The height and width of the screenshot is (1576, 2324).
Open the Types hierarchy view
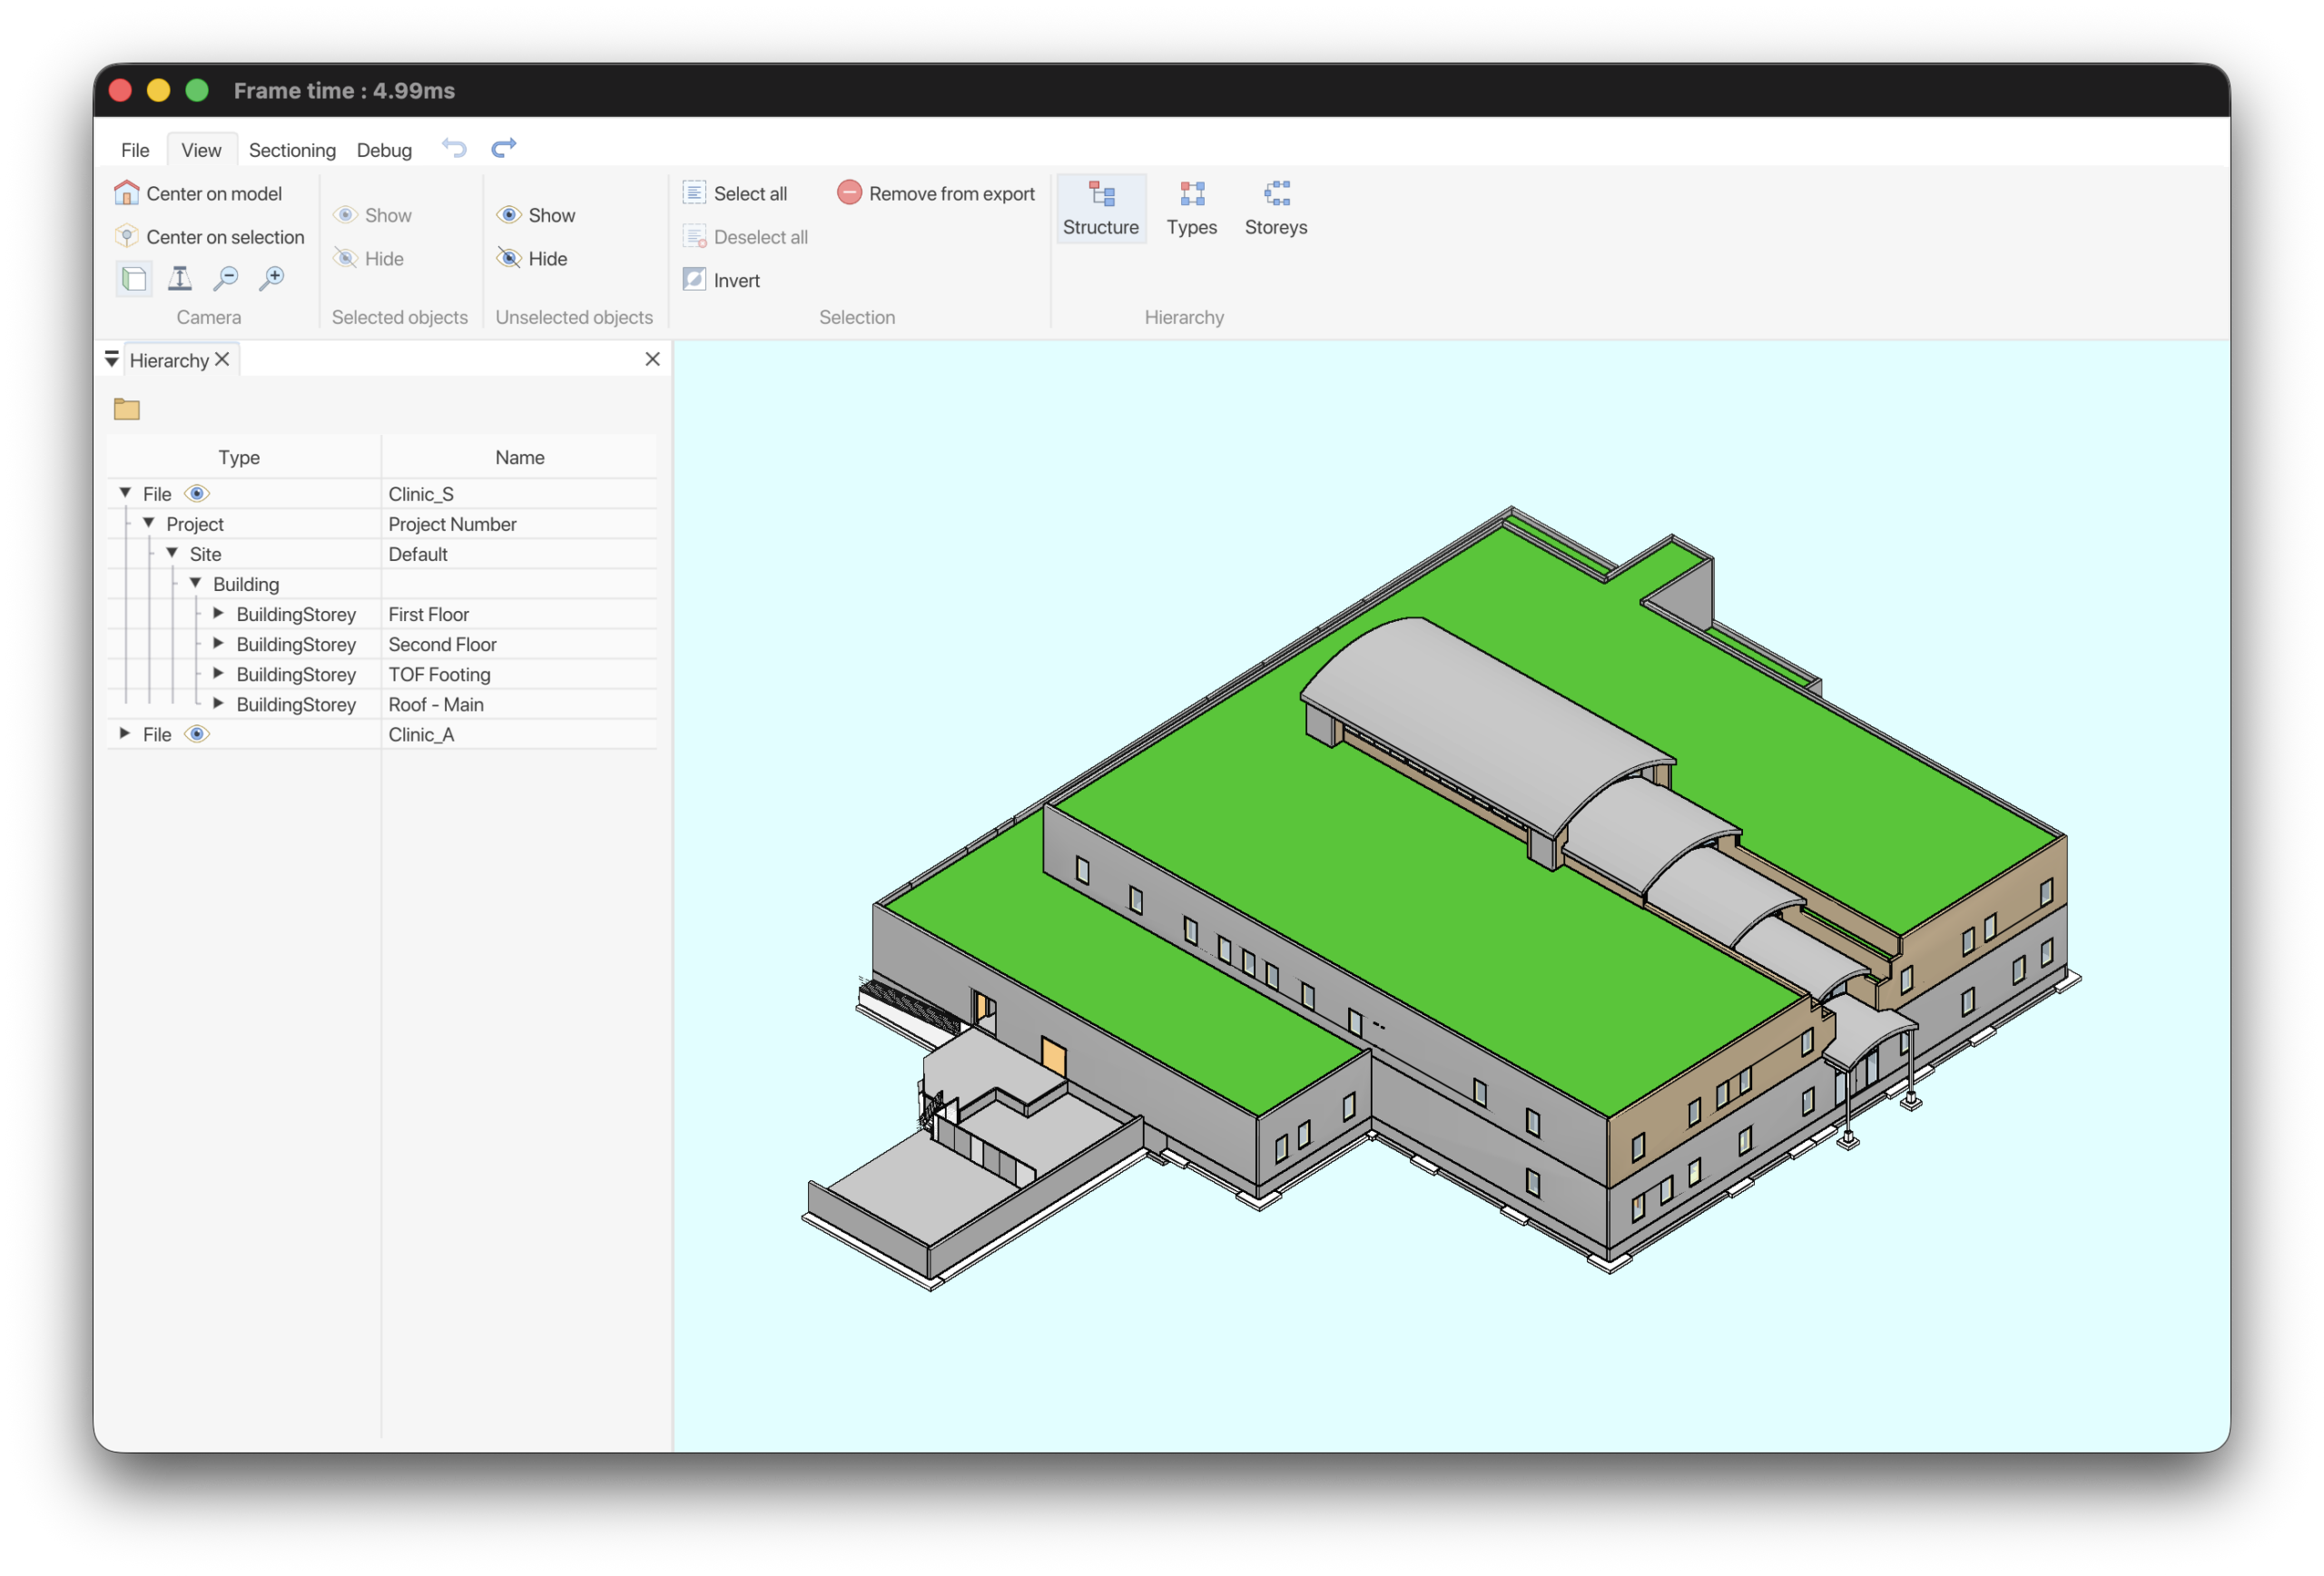click(x=1191, y=208)
